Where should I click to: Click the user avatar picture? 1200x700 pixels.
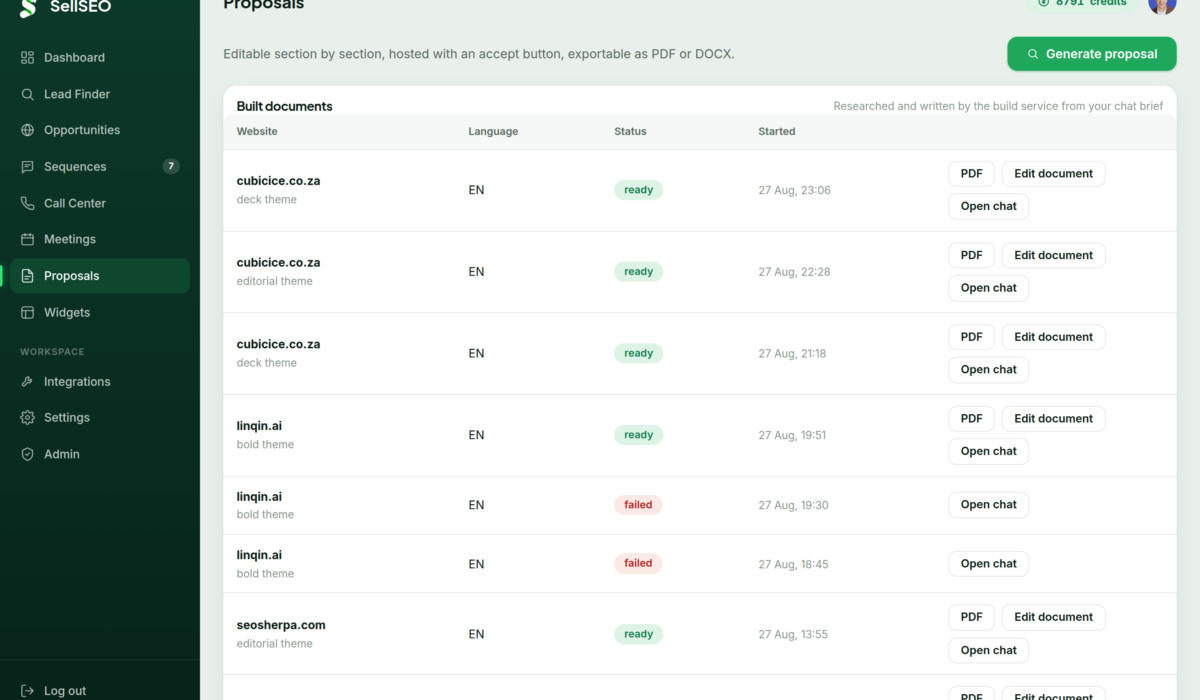point(1162,5)
